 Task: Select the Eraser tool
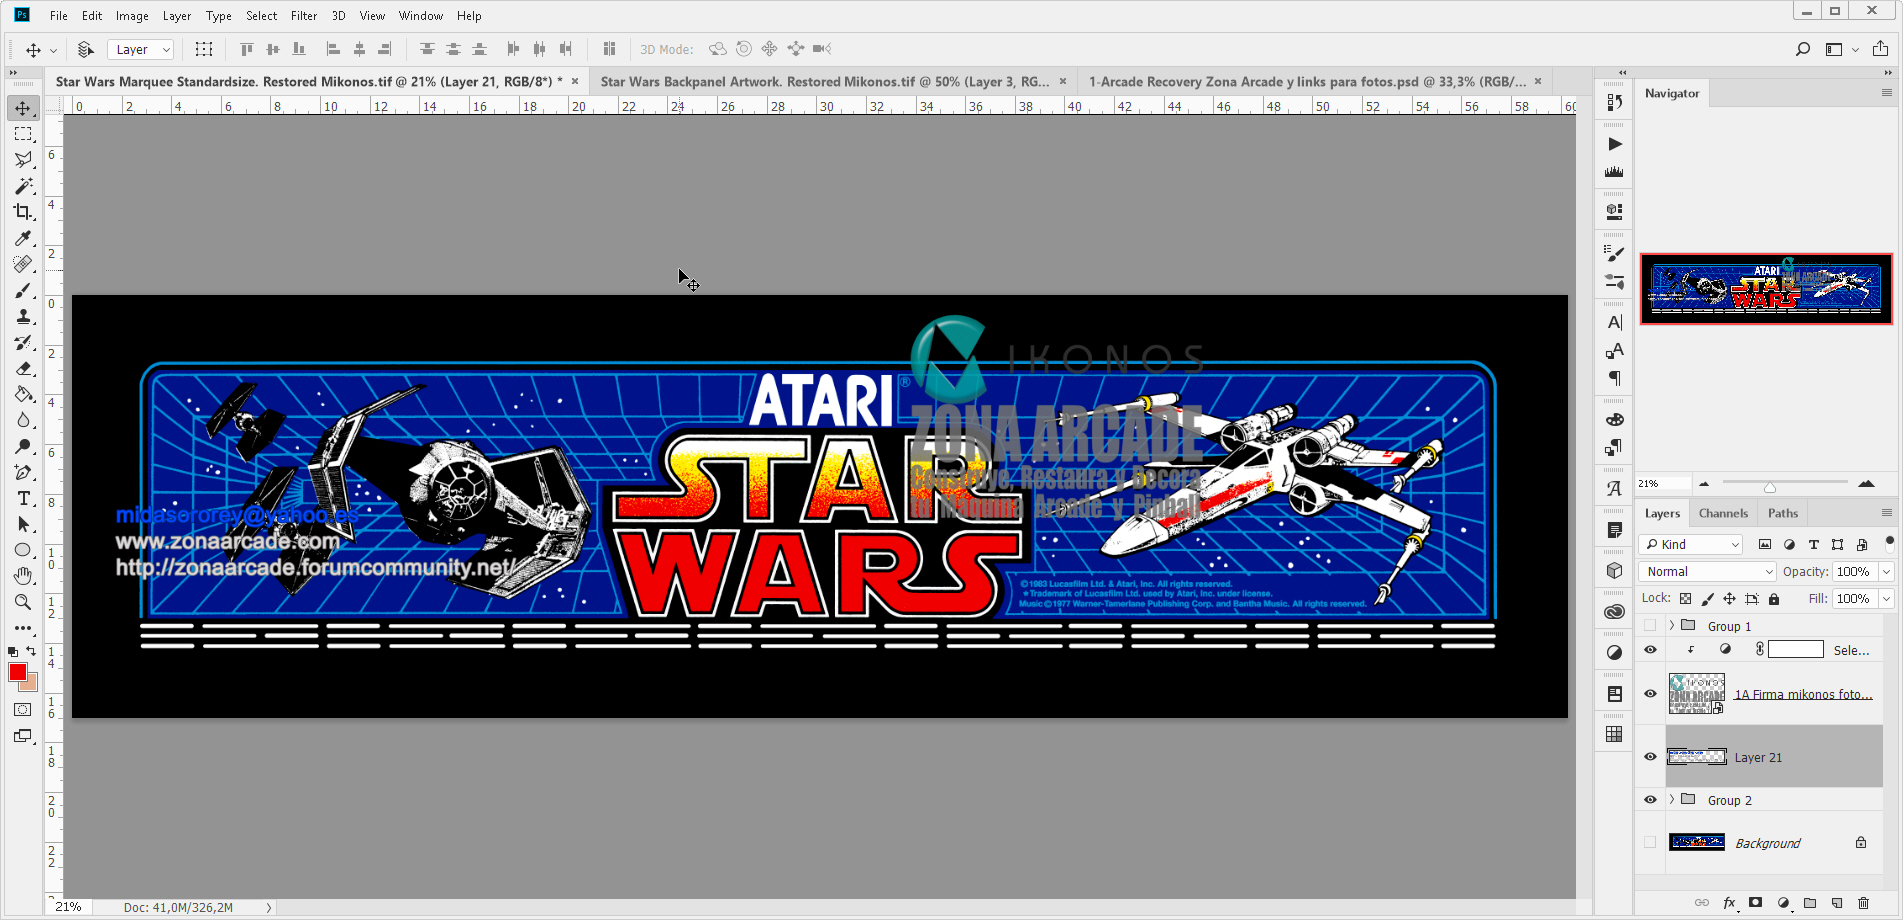(x=23, y=368)
